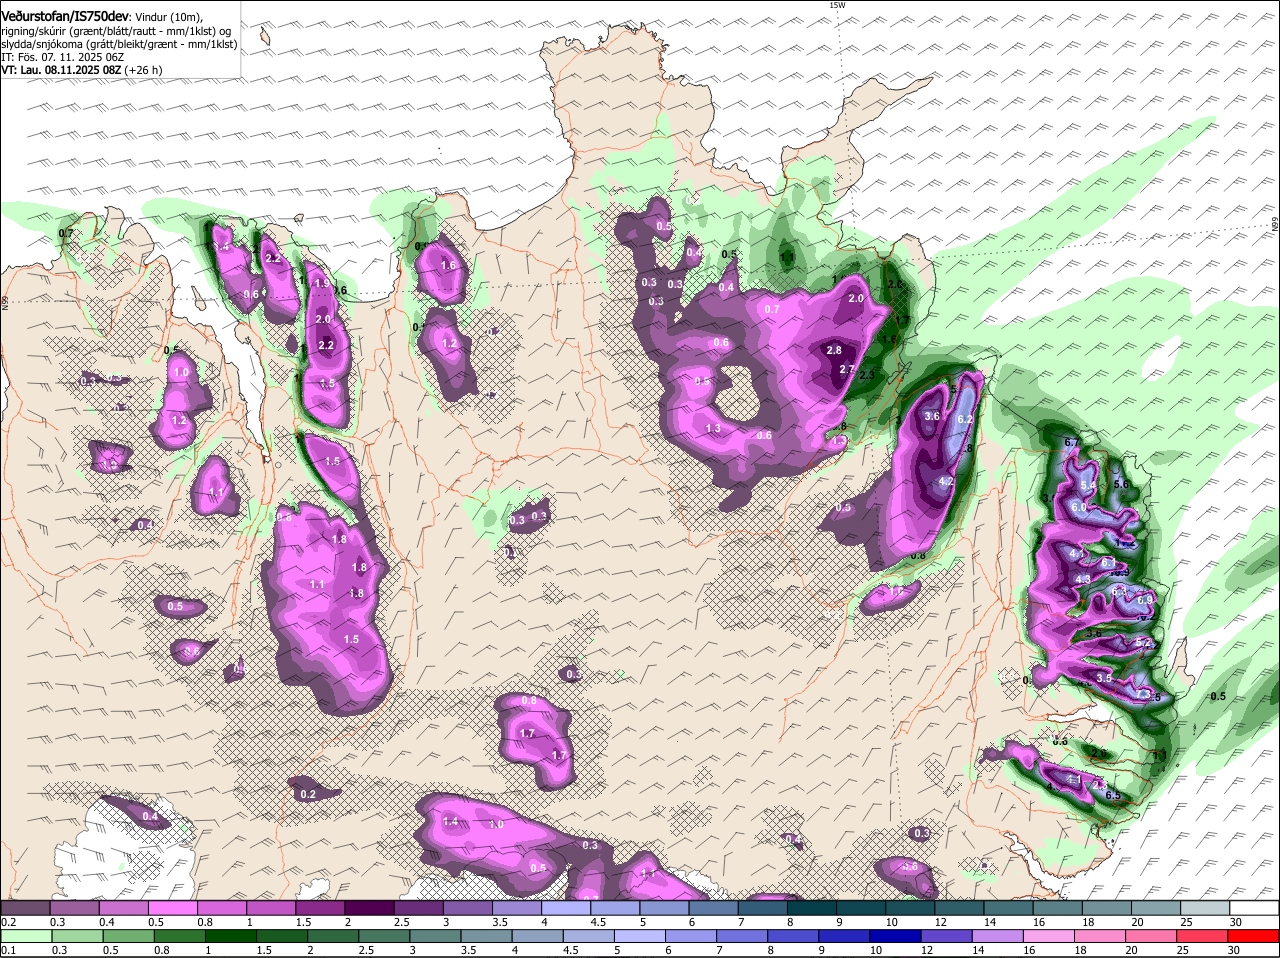This screenshot has height=958, width=1280.
Task: Click the 5.4 precipitation value on the map
Action: (x=1089, y=485)
